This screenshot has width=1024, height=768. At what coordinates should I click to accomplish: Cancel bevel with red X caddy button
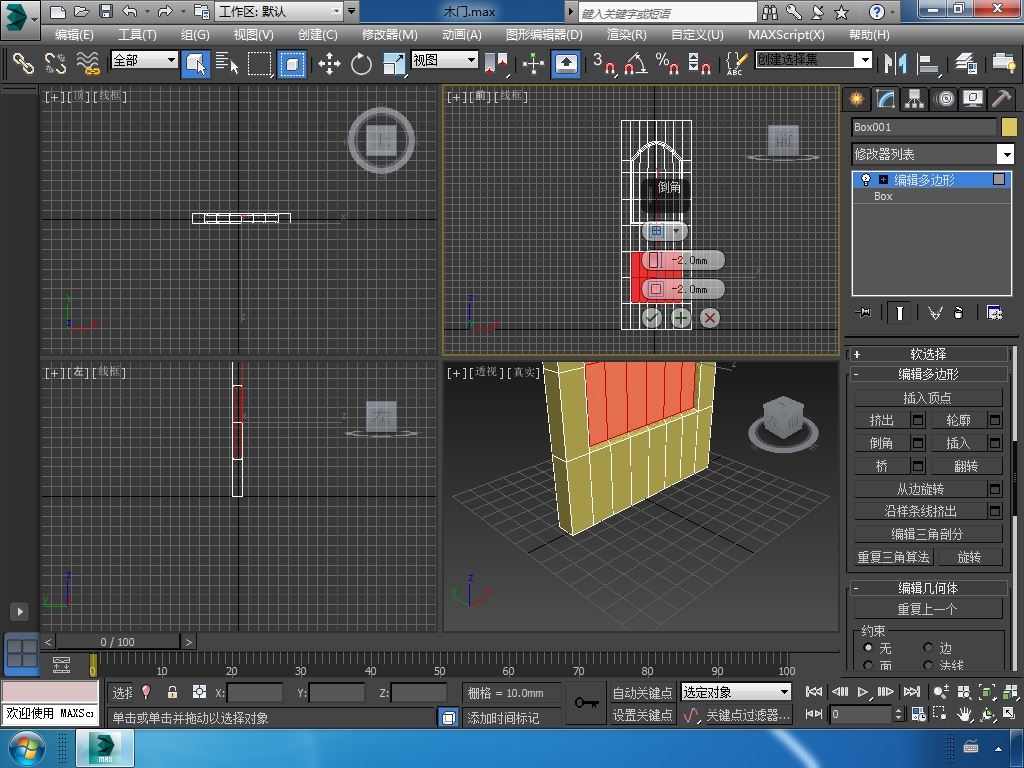[x=710, y=318]
